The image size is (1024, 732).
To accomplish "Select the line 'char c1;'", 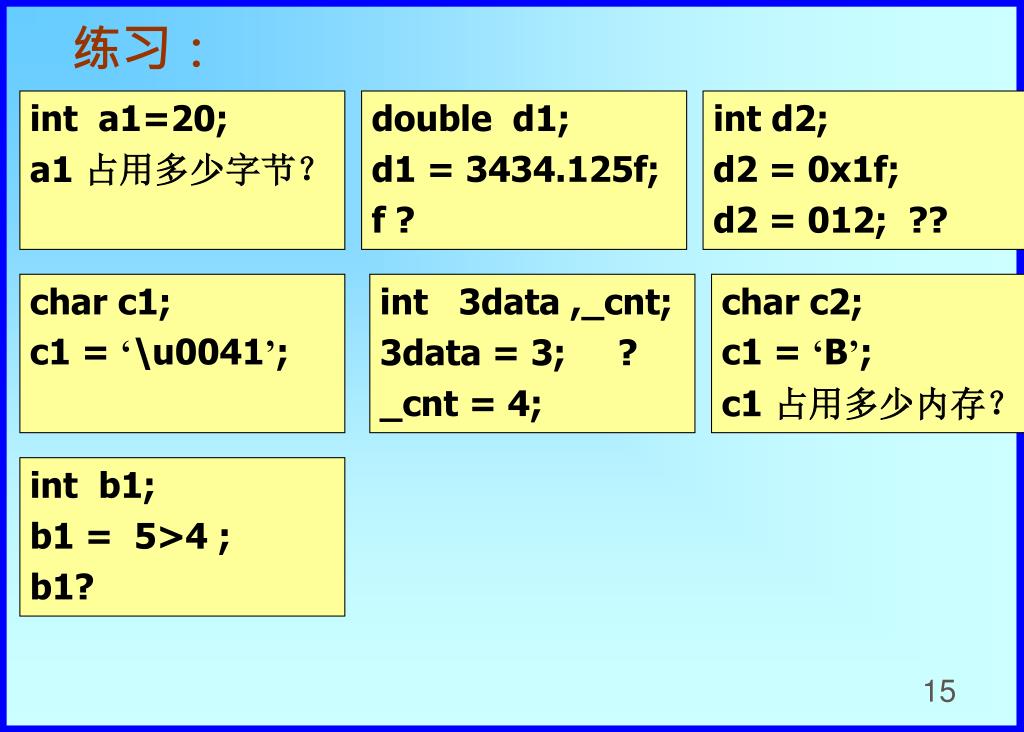I will click(100, 303).
